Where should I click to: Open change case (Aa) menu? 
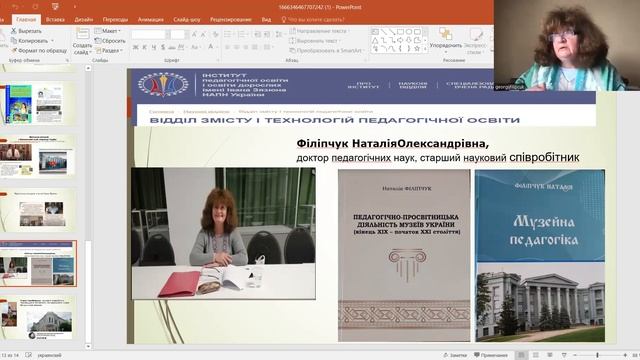[196, 47]
